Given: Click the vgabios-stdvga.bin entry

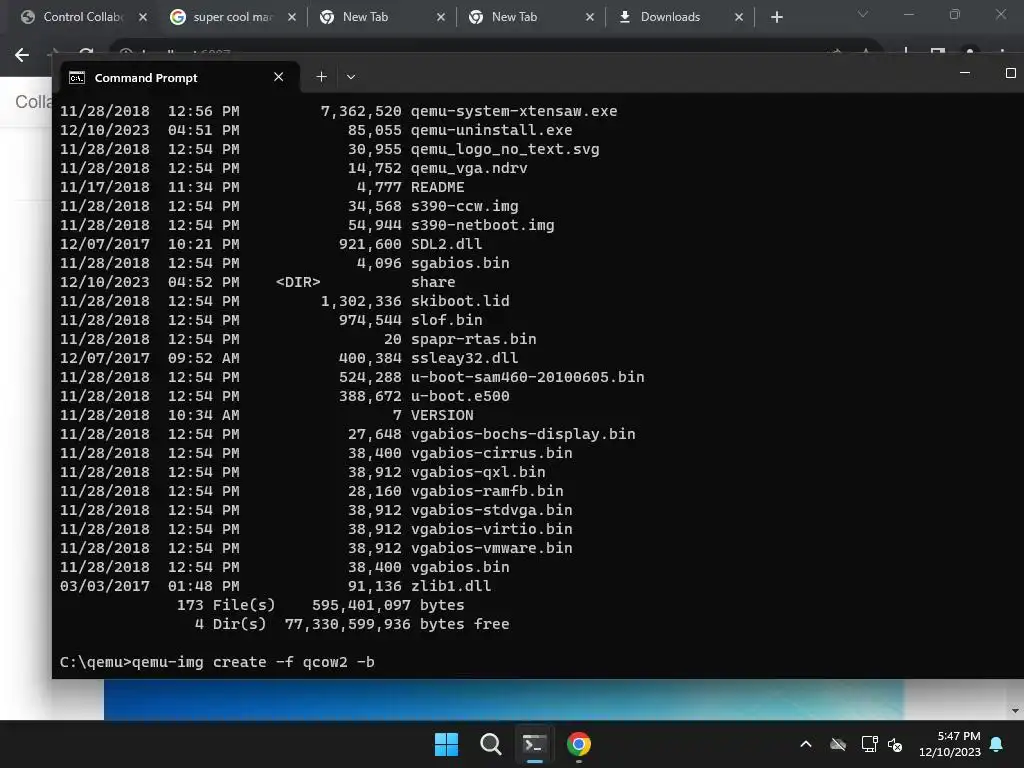Looking at the screenshot, I should [x=492, y=509].
